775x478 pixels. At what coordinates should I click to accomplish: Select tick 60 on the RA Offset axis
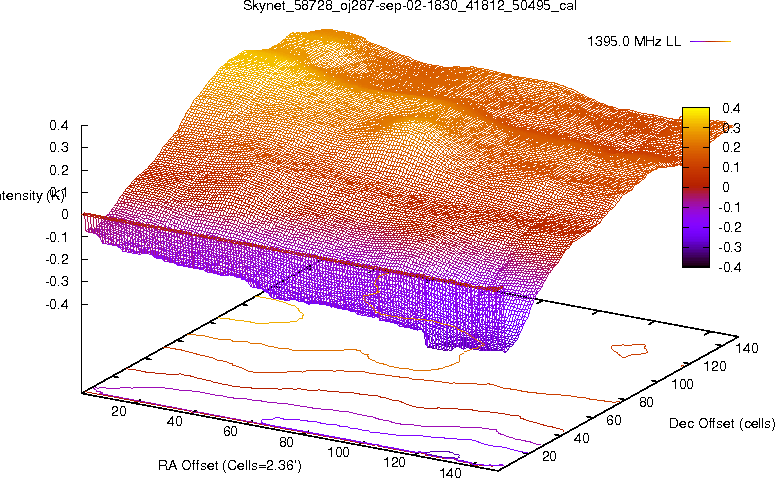pyautogui.click(x=230, y=432)
